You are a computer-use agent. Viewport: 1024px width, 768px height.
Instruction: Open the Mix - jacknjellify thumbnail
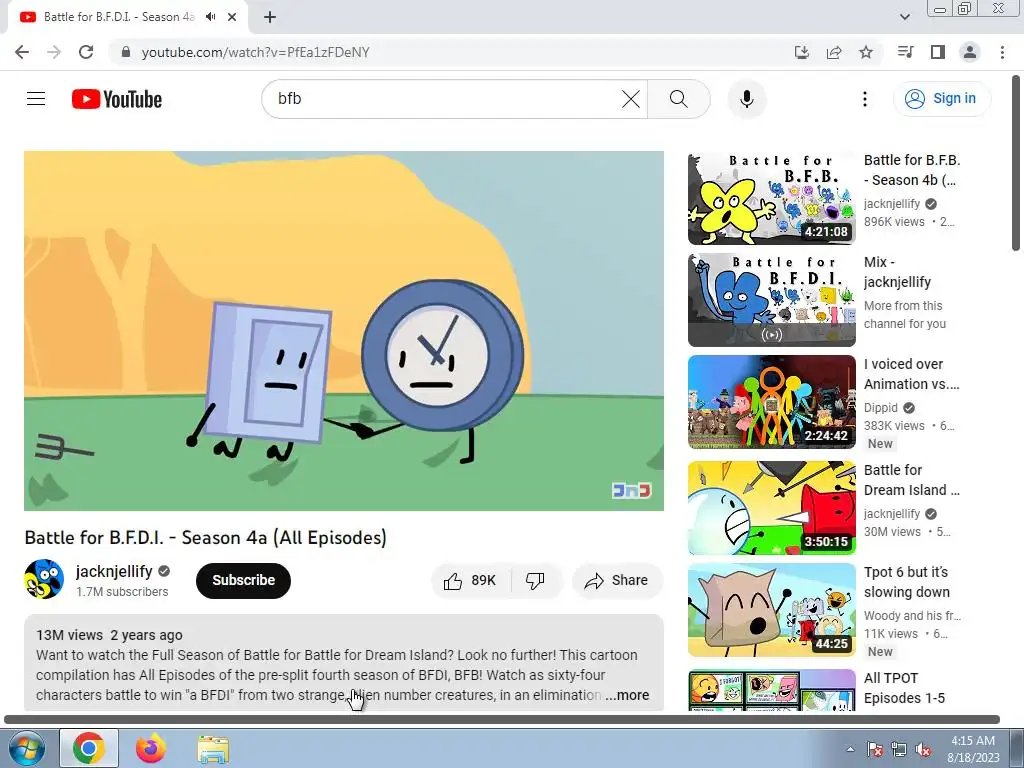[x=771, y=300]
